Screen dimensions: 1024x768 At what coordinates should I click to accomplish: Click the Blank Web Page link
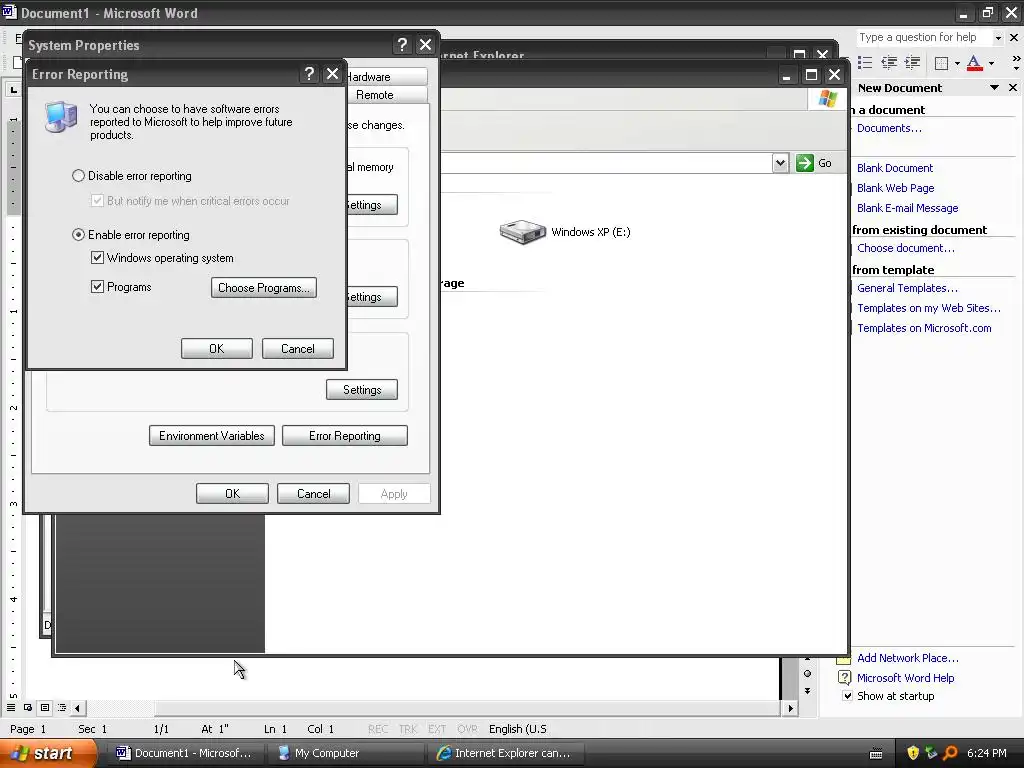(x=895, y=188)
